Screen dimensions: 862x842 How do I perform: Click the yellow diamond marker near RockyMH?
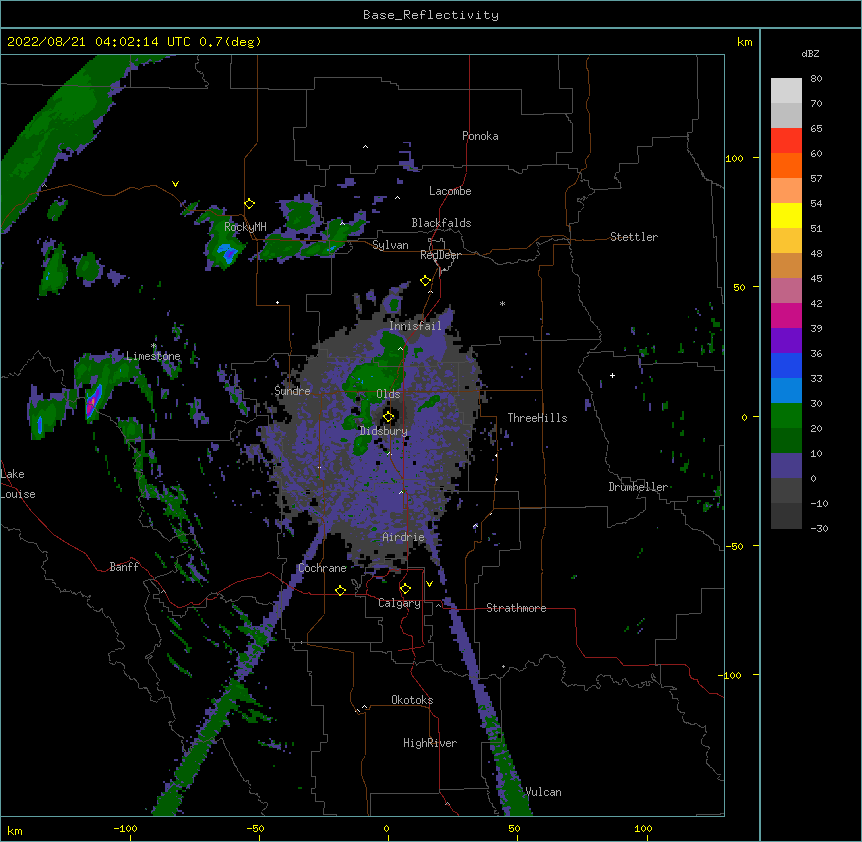pos(250,204)
